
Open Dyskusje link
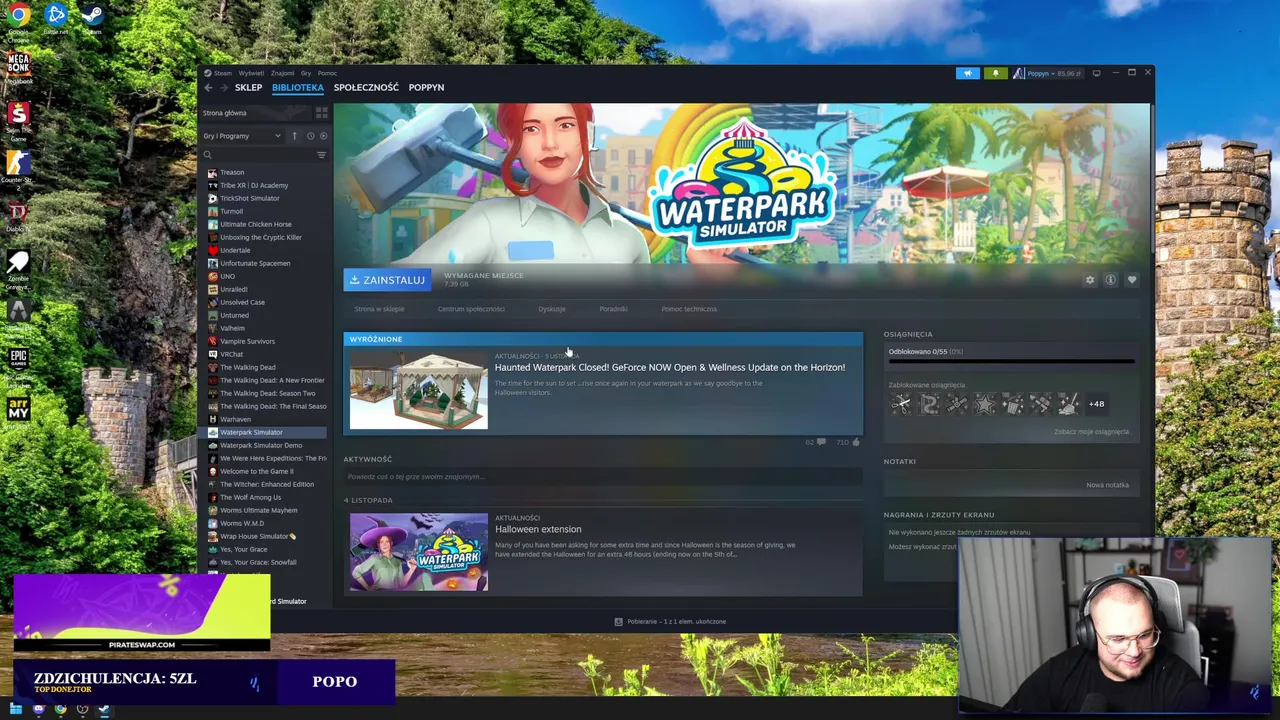[552, 309]
